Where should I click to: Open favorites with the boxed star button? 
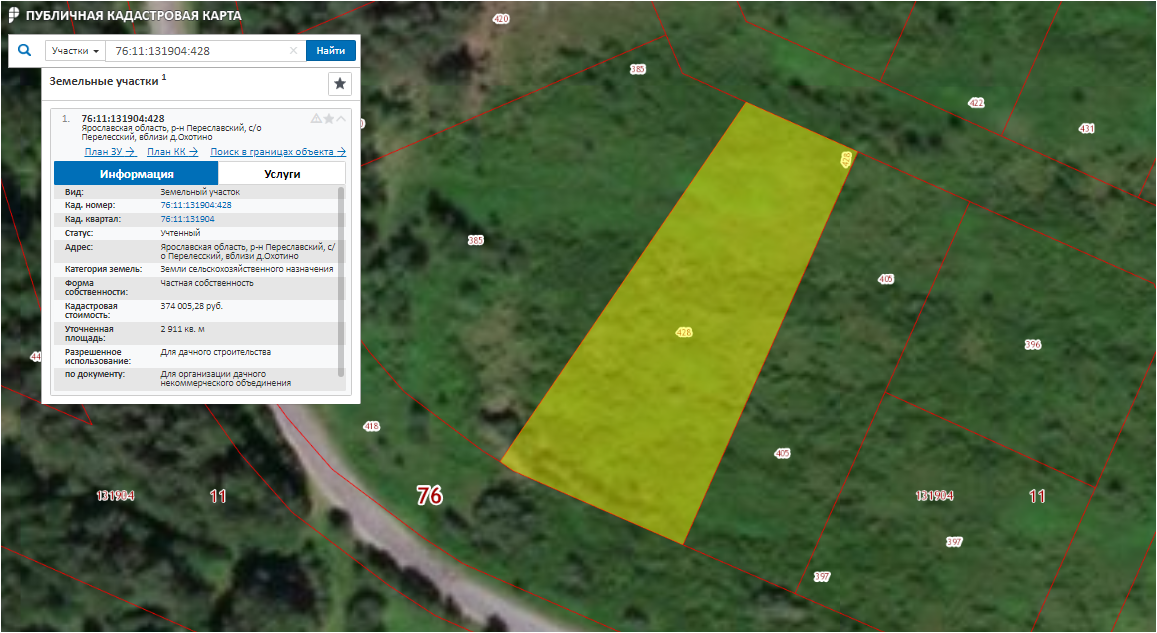339,83
